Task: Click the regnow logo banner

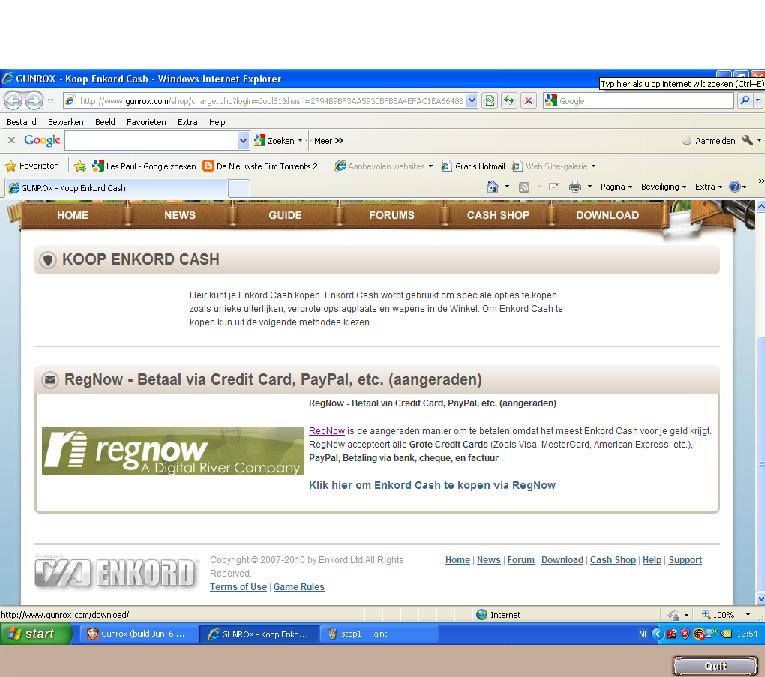Action: (172, 452)
